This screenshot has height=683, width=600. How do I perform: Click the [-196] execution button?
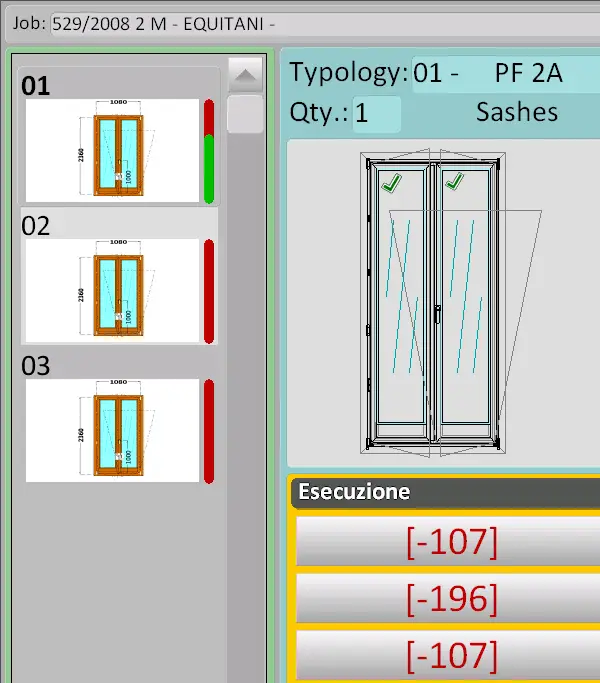click(451, 598)
